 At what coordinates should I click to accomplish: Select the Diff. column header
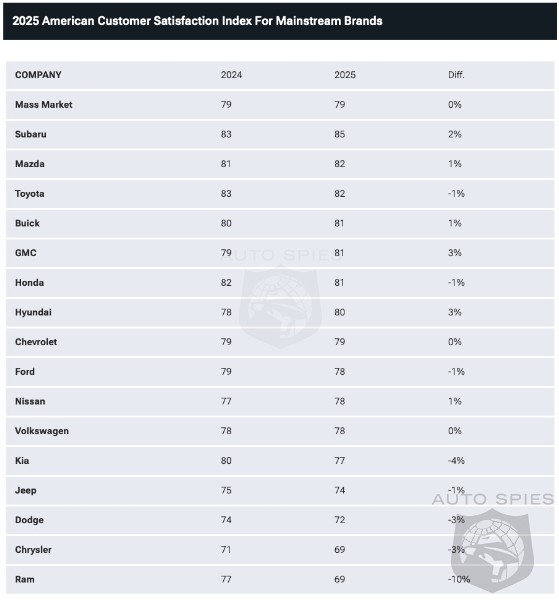pyautogui.click(x=456, y=75)
